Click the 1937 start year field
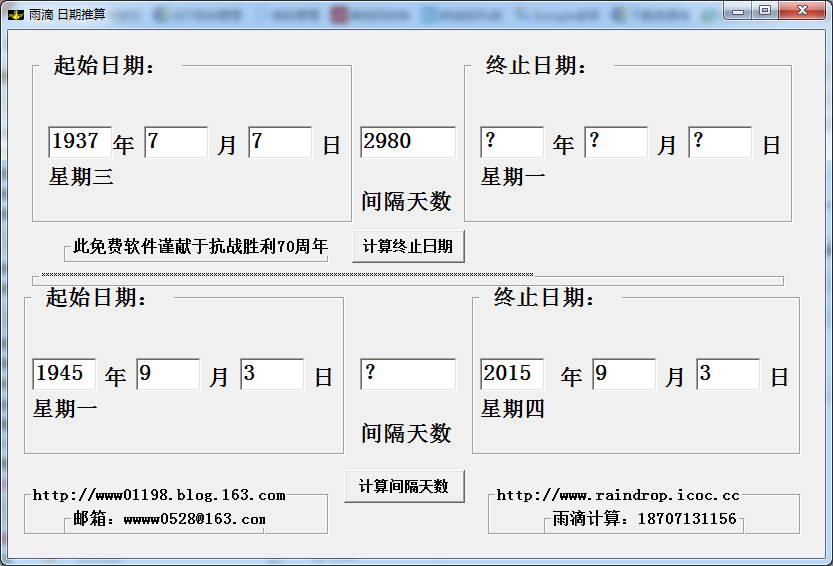The image size is (833, 566). [80, 142]
